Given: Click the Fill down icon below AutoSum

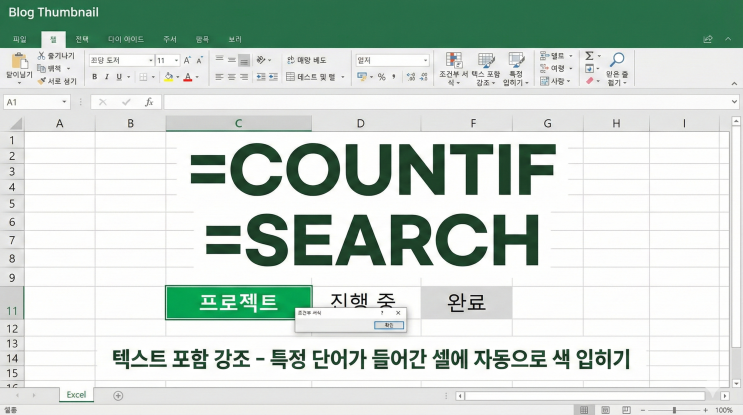Looking at the screenshot, I should pyautogui.click(x=589, y=69).
